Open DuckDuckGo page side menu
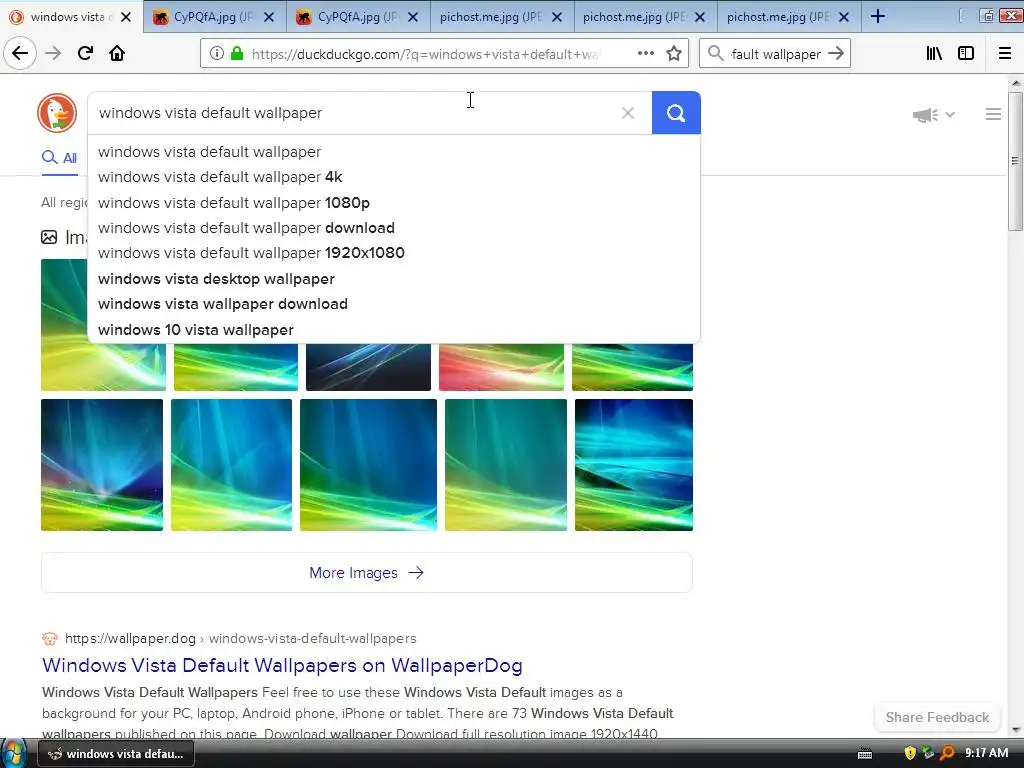Screen dimensions: 1024x768 click(x=993, y=114)
